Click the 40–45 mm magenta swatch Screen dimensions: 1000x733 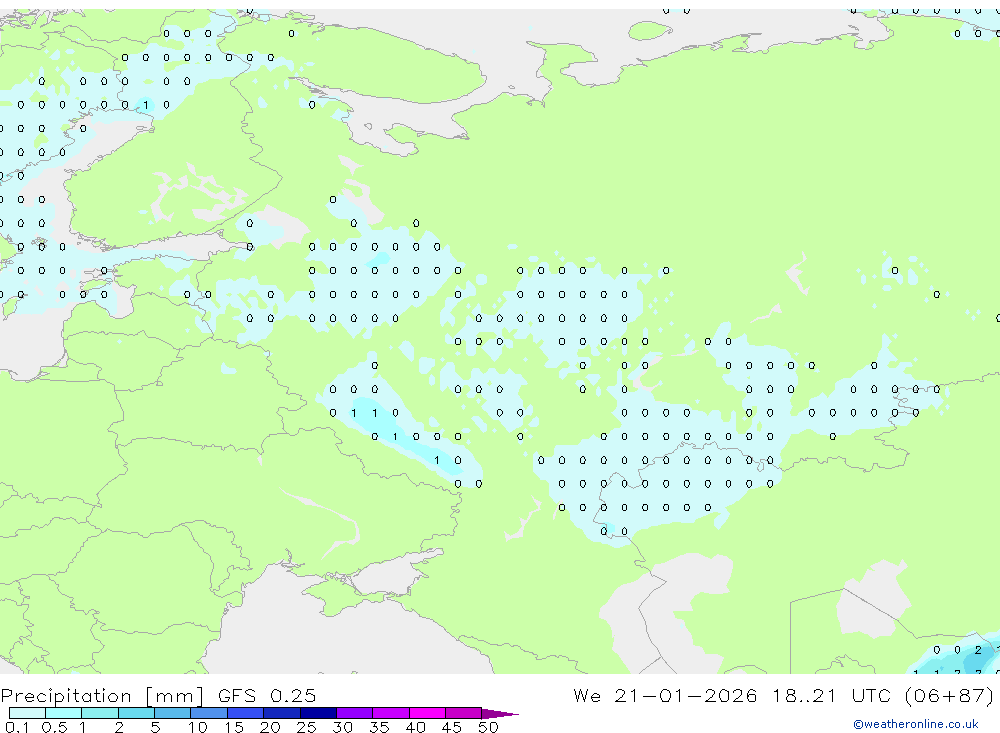point(427,713)
